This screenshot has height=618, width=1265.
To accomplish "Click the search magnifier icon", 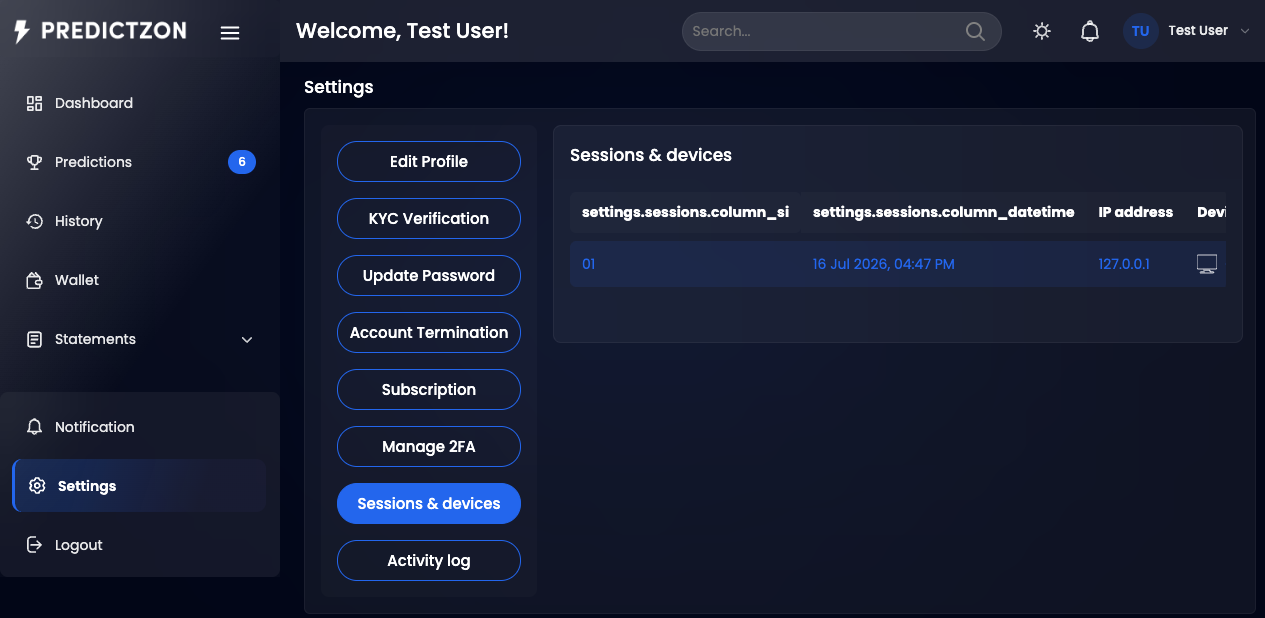I will pyautogui.click(x=975, y=31).
